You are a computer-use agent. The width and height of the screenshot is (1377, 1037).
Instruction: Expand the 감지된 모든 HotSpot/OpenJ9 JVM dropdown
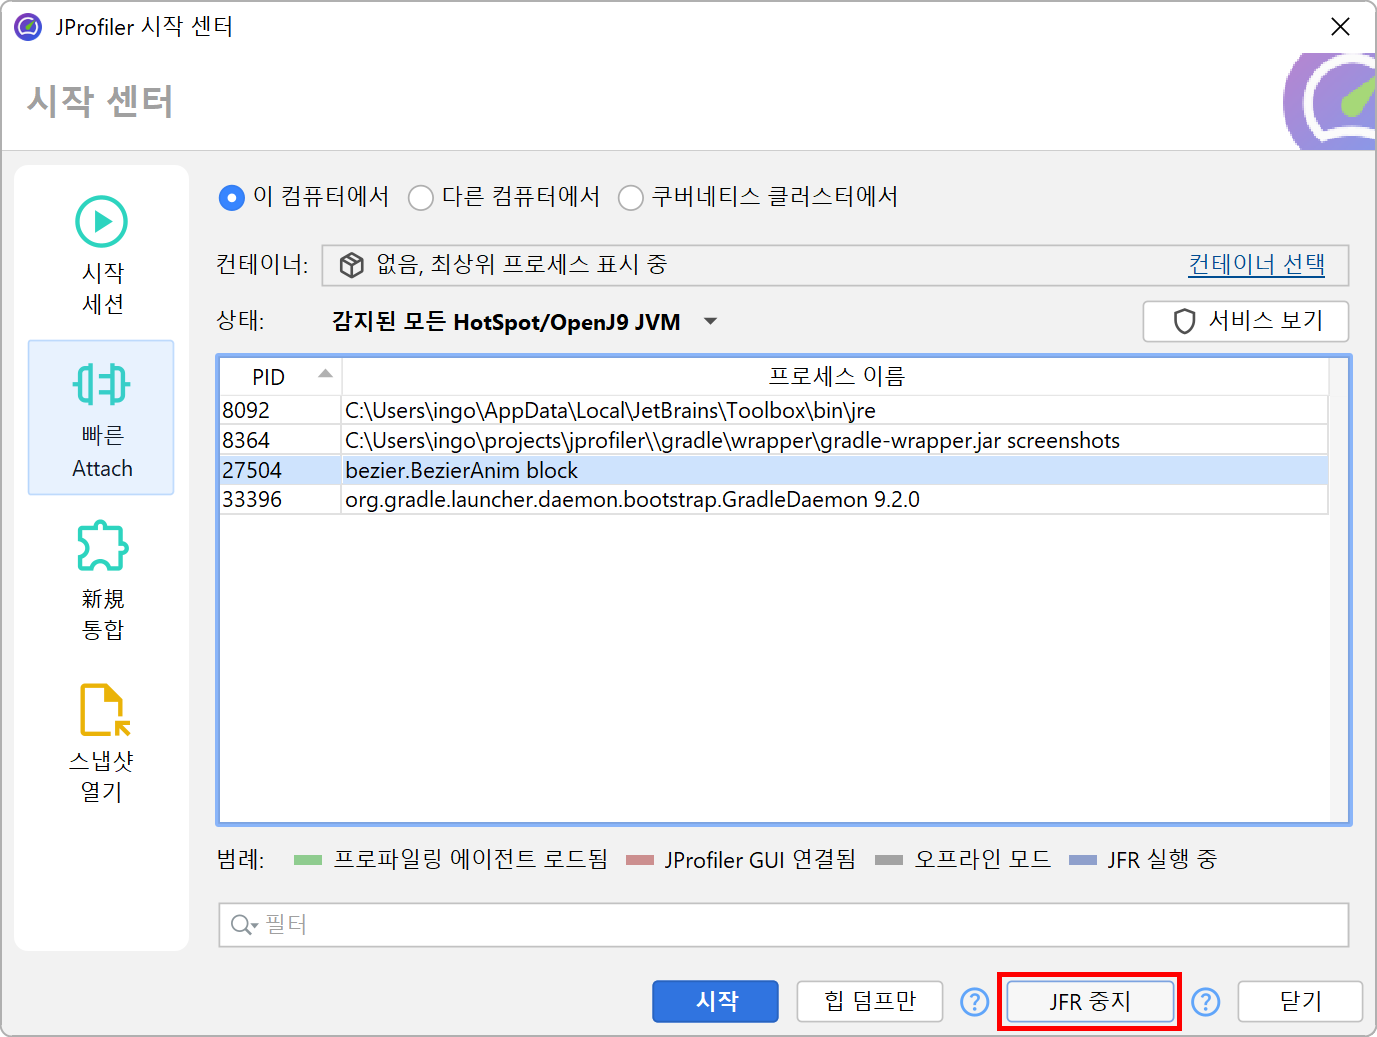pyautogui.click(x=710, y=322)
